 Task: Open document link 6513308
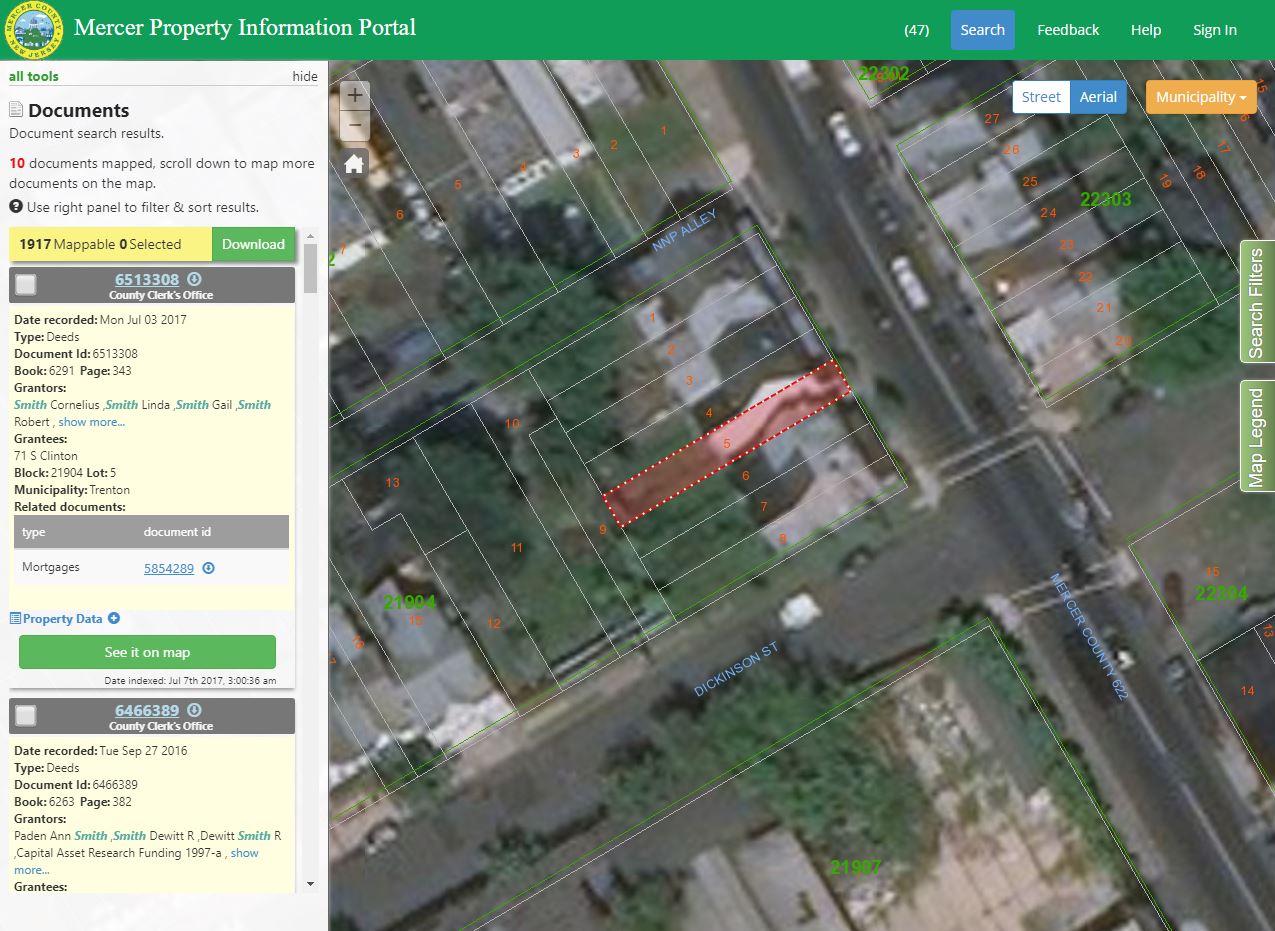click(147, 279)
